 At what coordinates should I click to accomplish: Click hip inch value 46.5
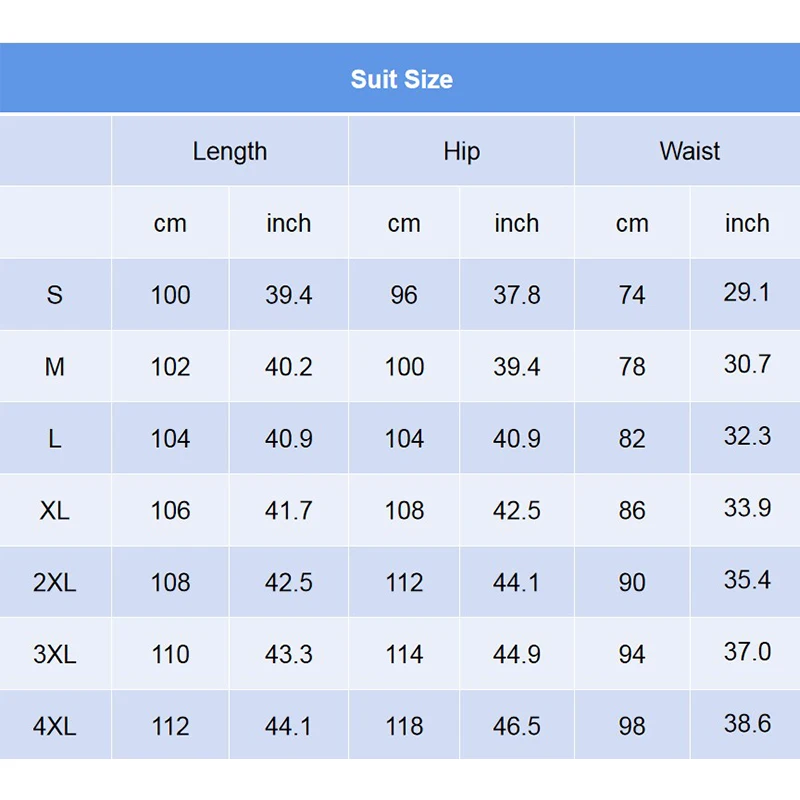click(516, 727)
